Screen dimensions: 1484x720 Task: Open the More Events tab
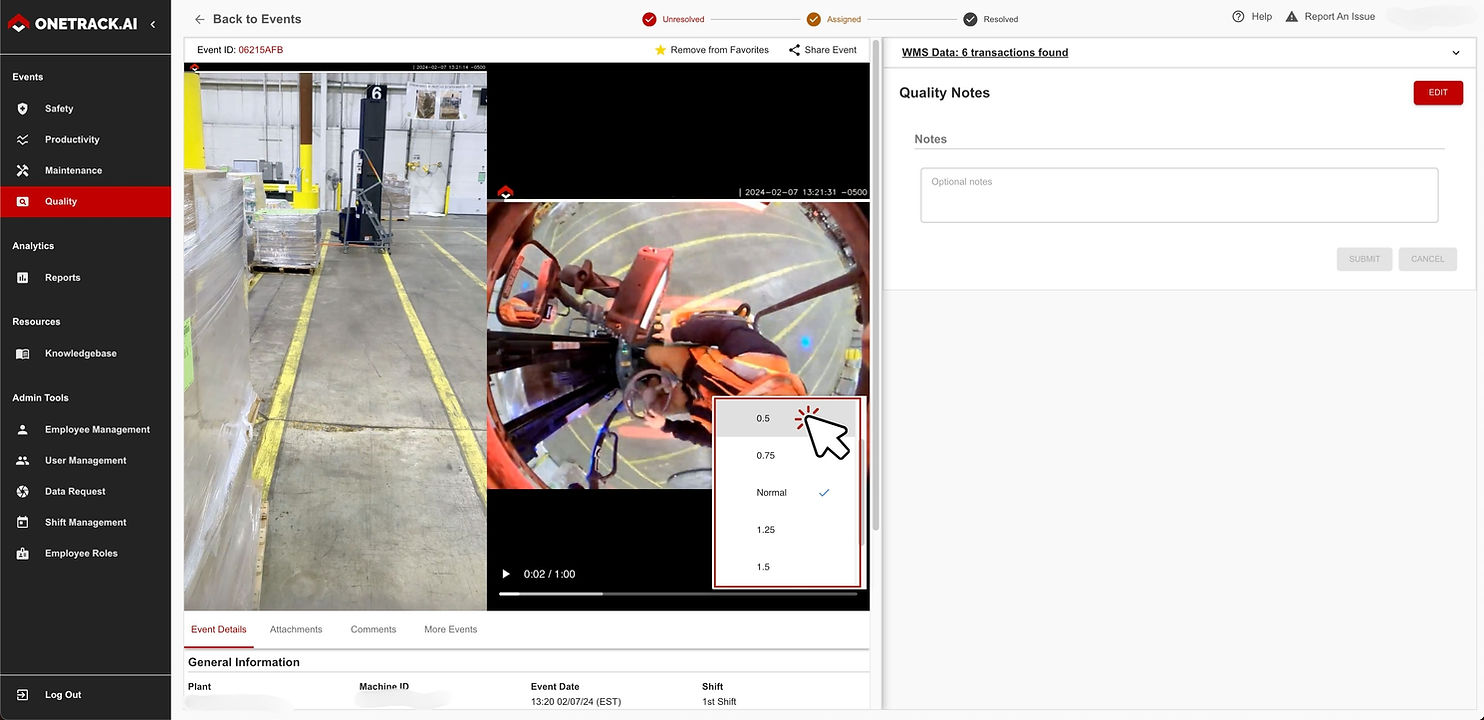coord(450,630)
